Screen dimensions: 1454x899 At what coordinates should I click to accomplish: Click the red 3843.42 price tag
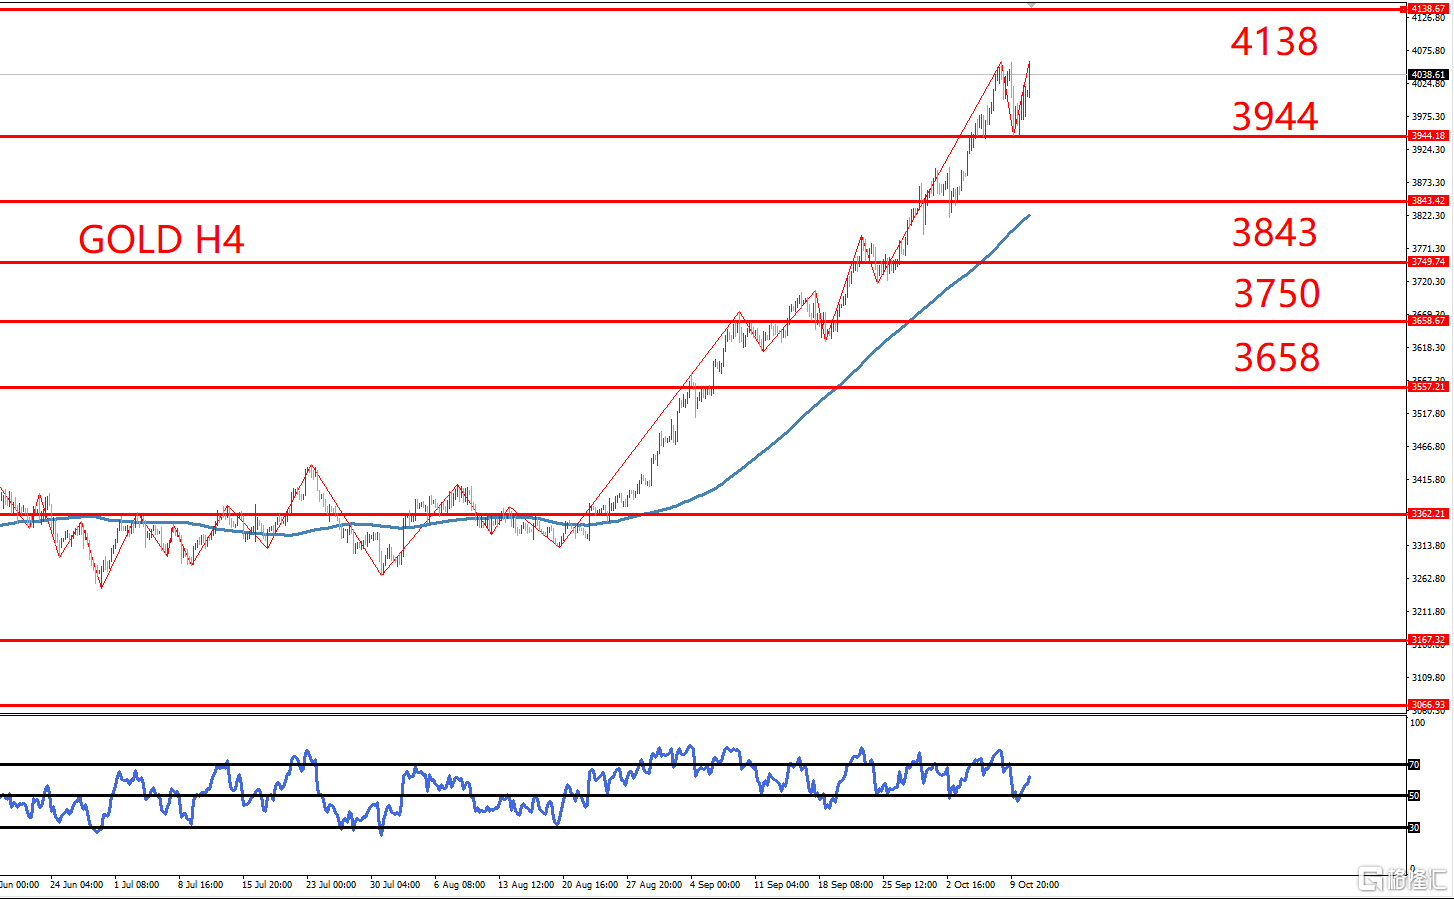pyautogui.click(x=1427, y=201)
